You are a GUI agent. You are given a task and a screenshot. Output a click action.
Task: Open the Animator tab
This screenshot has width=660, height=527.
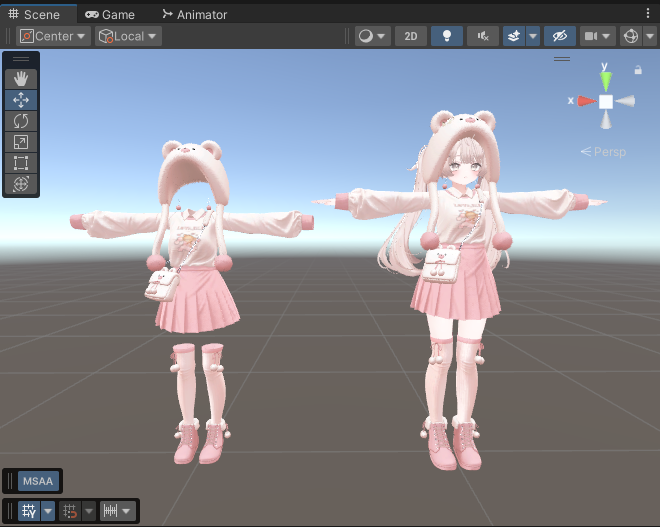coord(194,14)
